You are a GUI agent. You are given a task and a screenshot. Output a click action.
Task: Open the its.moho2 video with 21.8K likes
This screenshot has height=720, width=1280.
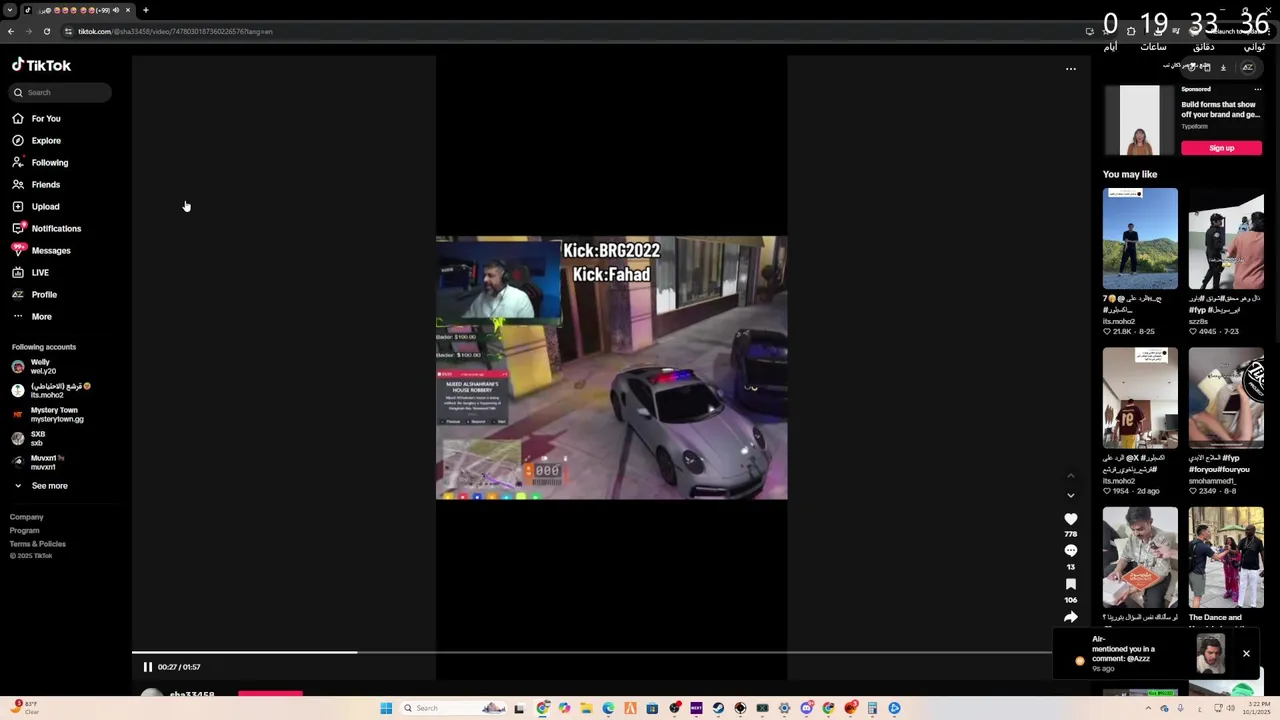click(x=1140, y=238)
